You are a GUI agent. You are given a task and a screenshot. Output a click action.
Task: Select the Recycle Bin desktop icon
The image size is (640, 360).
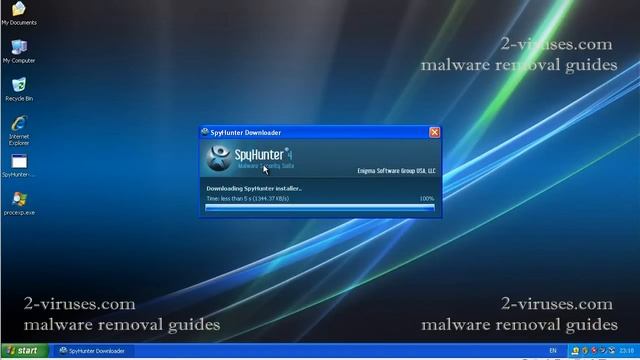pyautogui.click(x=19, y=85)
